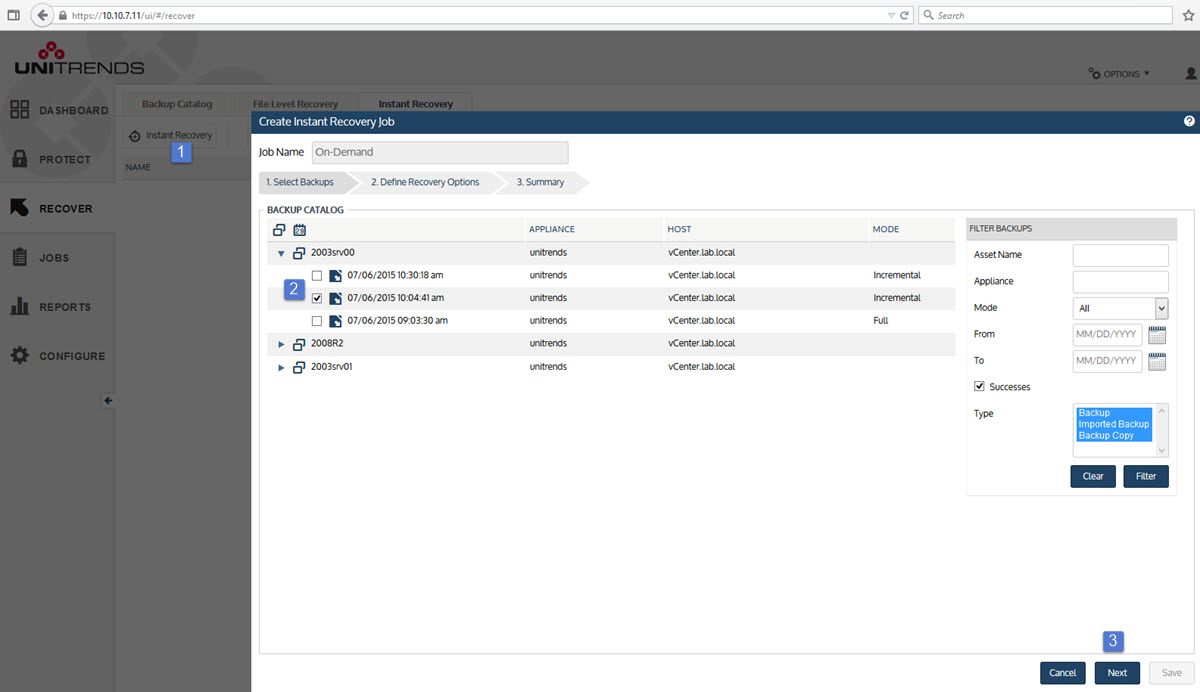Screen dimensions: 1200x692
Task: Toggle the Successes checkbox
Action: click(979, 386)
